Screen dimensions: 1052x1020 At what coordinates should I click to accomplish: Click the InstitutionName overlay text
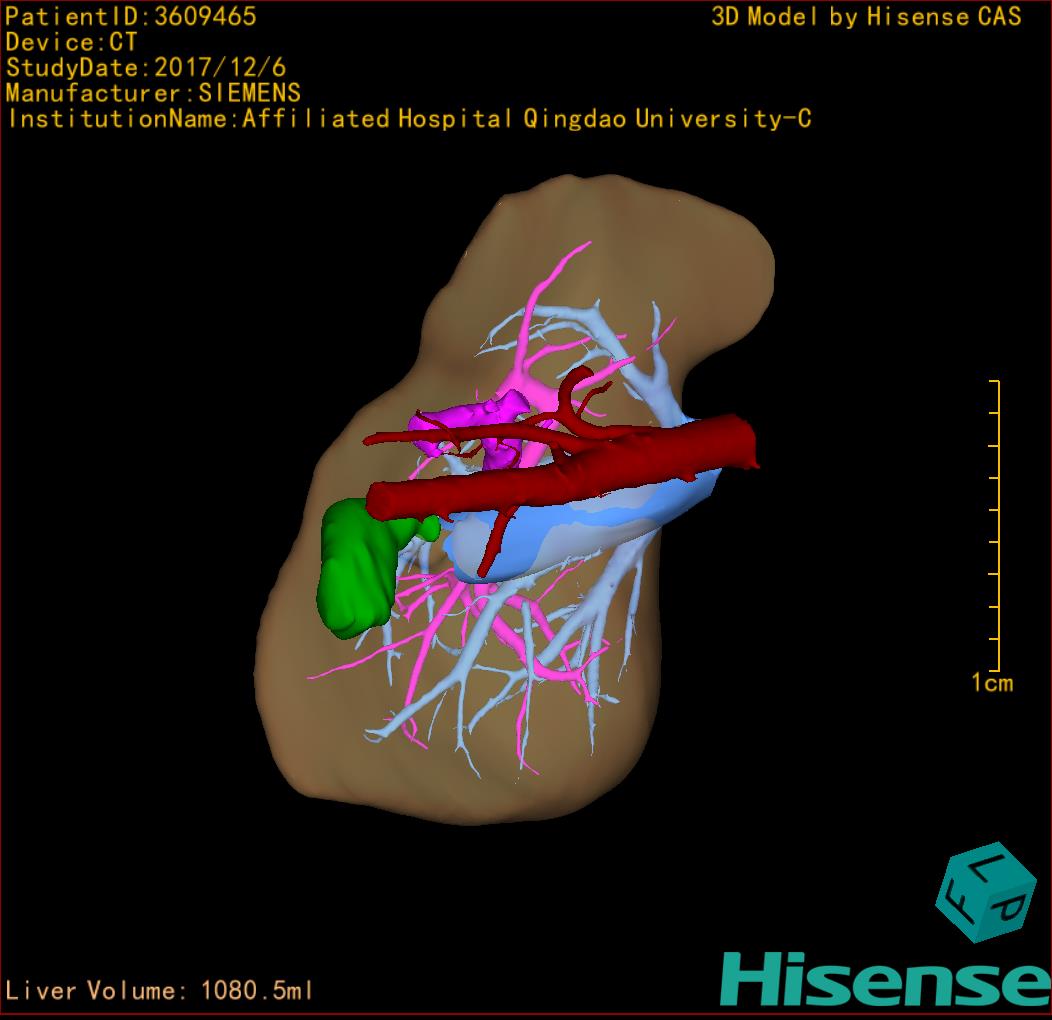(x=408, y=119)
